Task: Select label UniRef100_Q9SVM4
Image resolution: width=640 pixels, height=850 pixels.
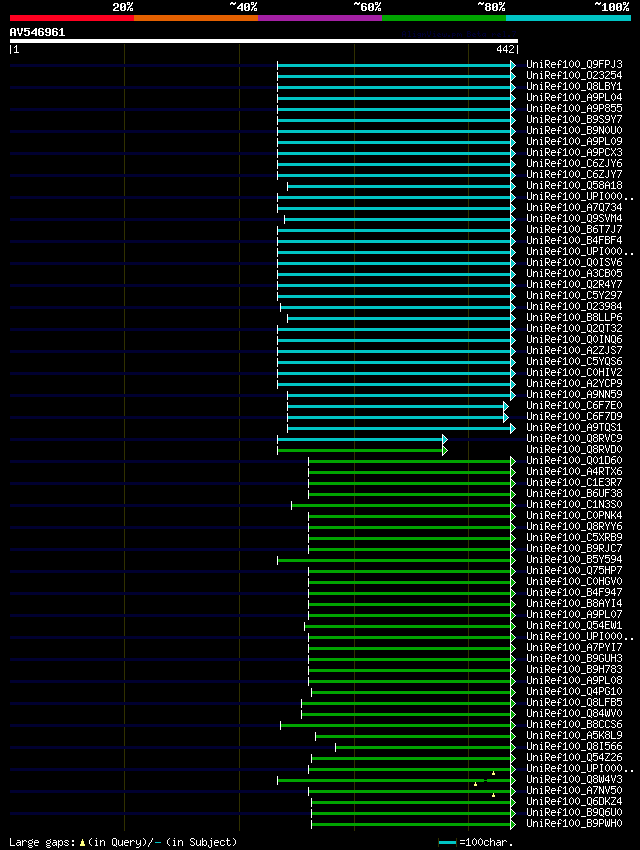Action: 574,218
